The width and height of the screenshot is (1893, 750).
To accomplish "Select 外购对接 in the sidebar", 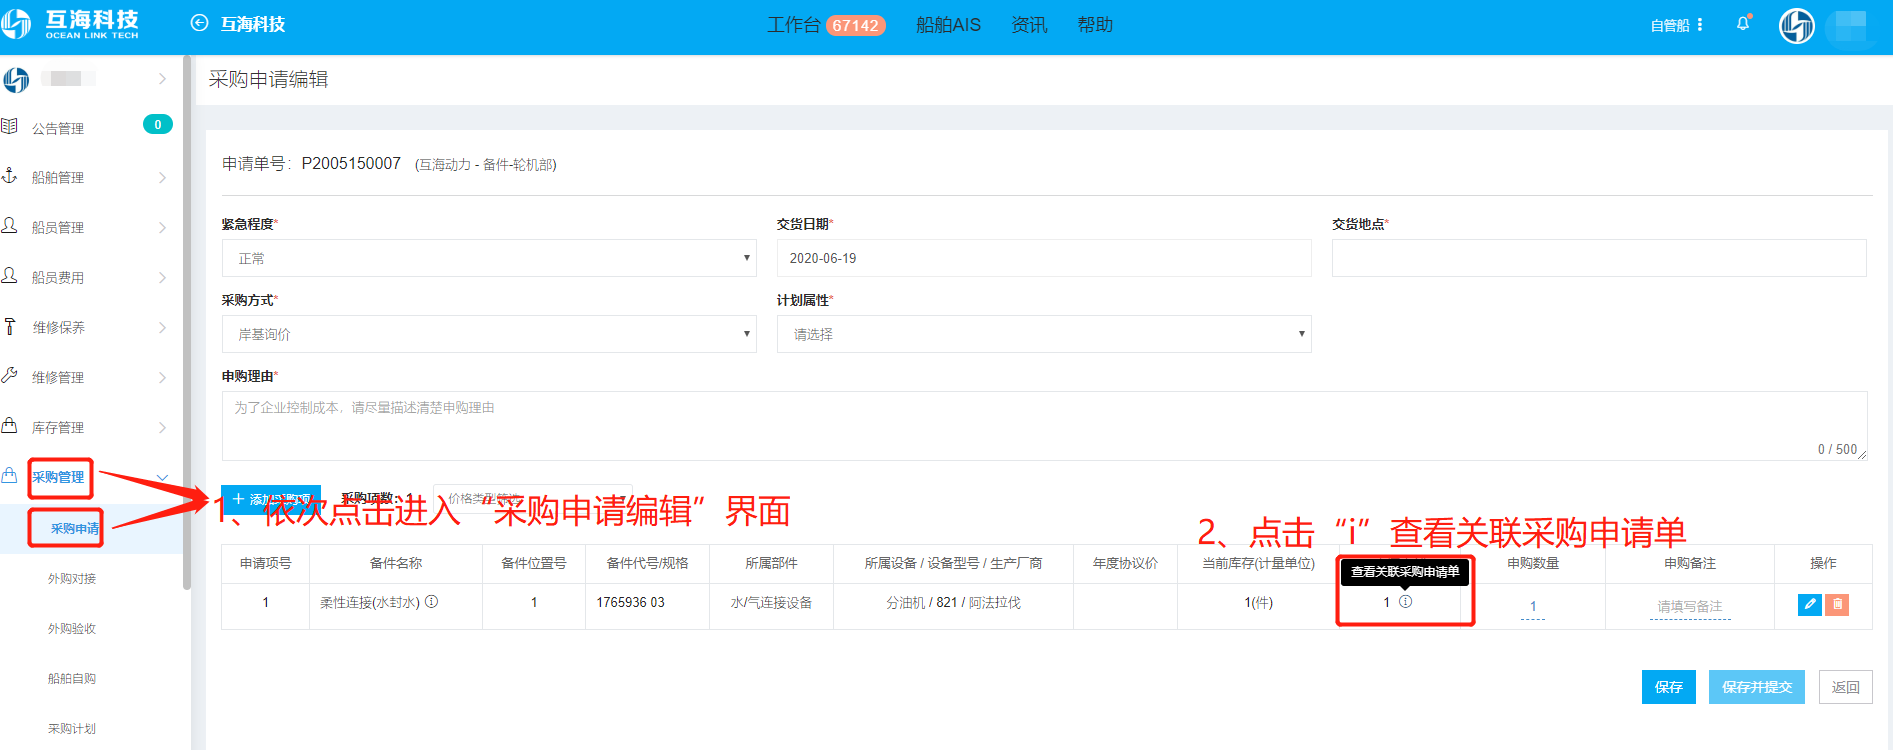I will point(72,579).
